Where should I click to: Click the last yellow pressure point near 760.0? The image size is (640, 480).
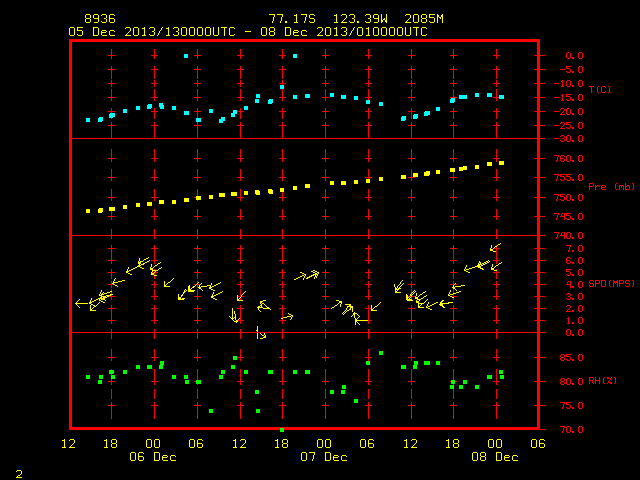click(x=502, y=163)
